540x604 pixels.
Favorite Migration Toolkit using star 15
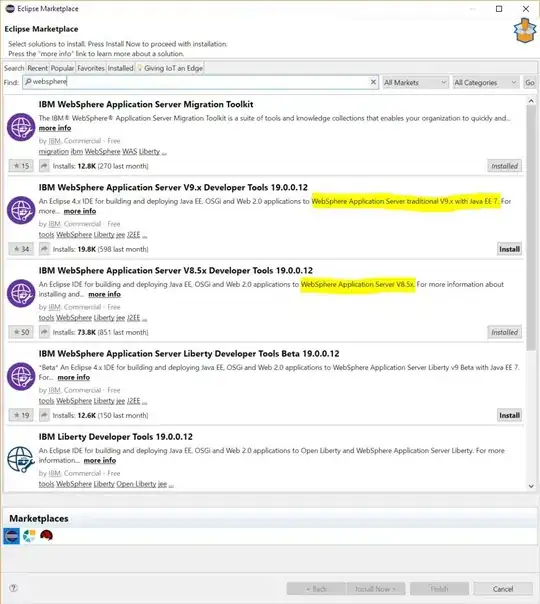tap(21, 166)
